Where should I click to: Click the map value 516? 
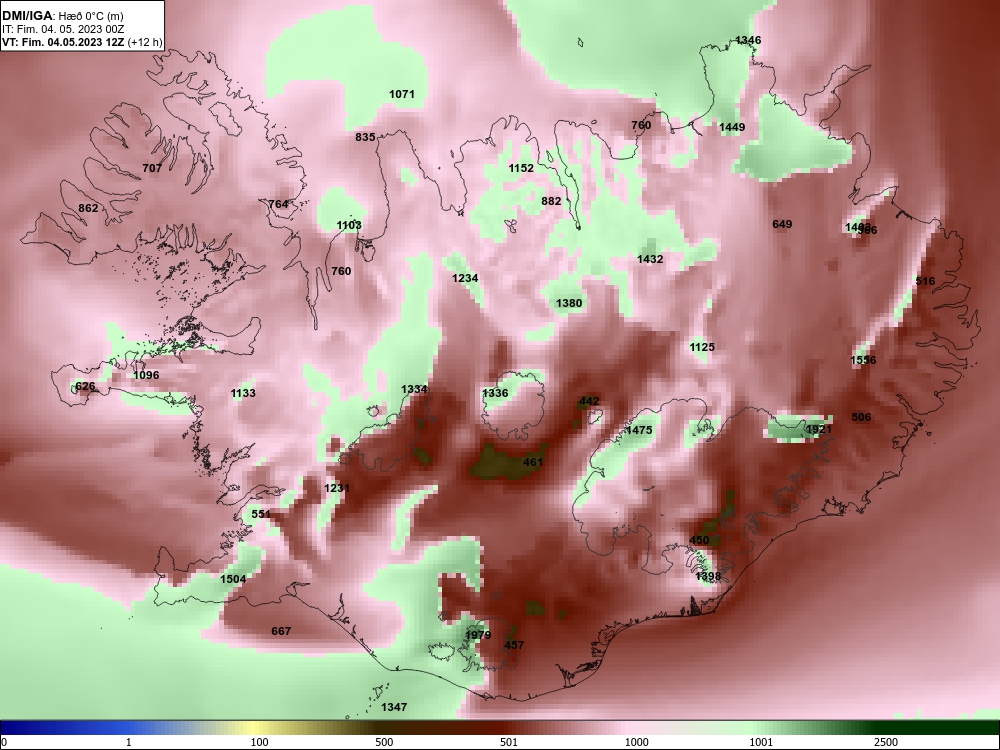pos(925,281)
